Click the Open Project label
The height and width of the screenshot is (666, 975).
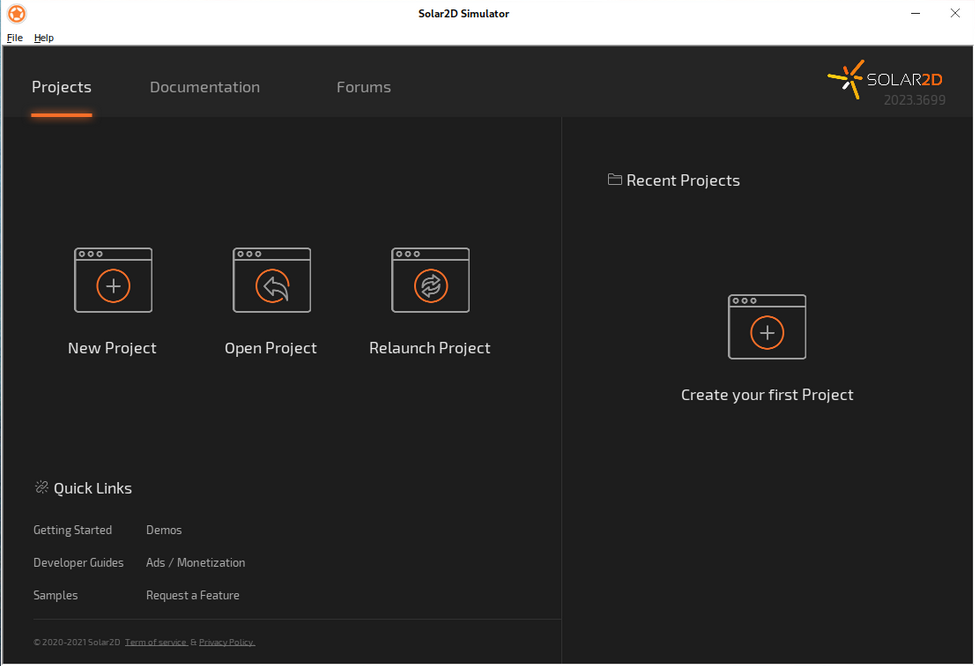(x=270, y=348)
